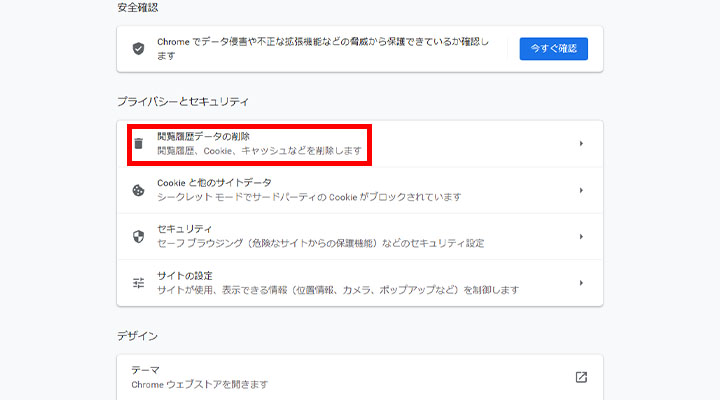Select the Cookie と他のサイトデータ title

pos(214,183)
